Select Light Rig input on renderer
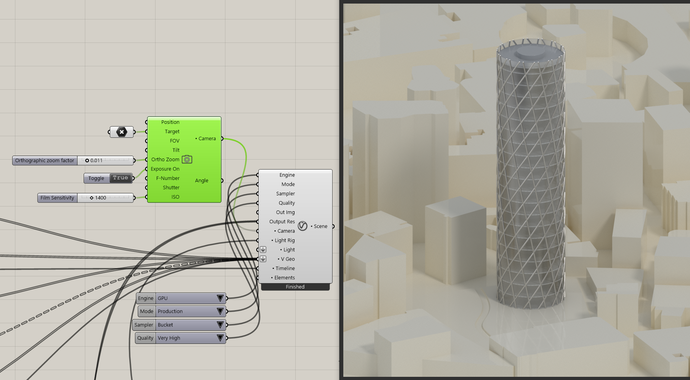The image size is (690, 380). tap(283, 240)
